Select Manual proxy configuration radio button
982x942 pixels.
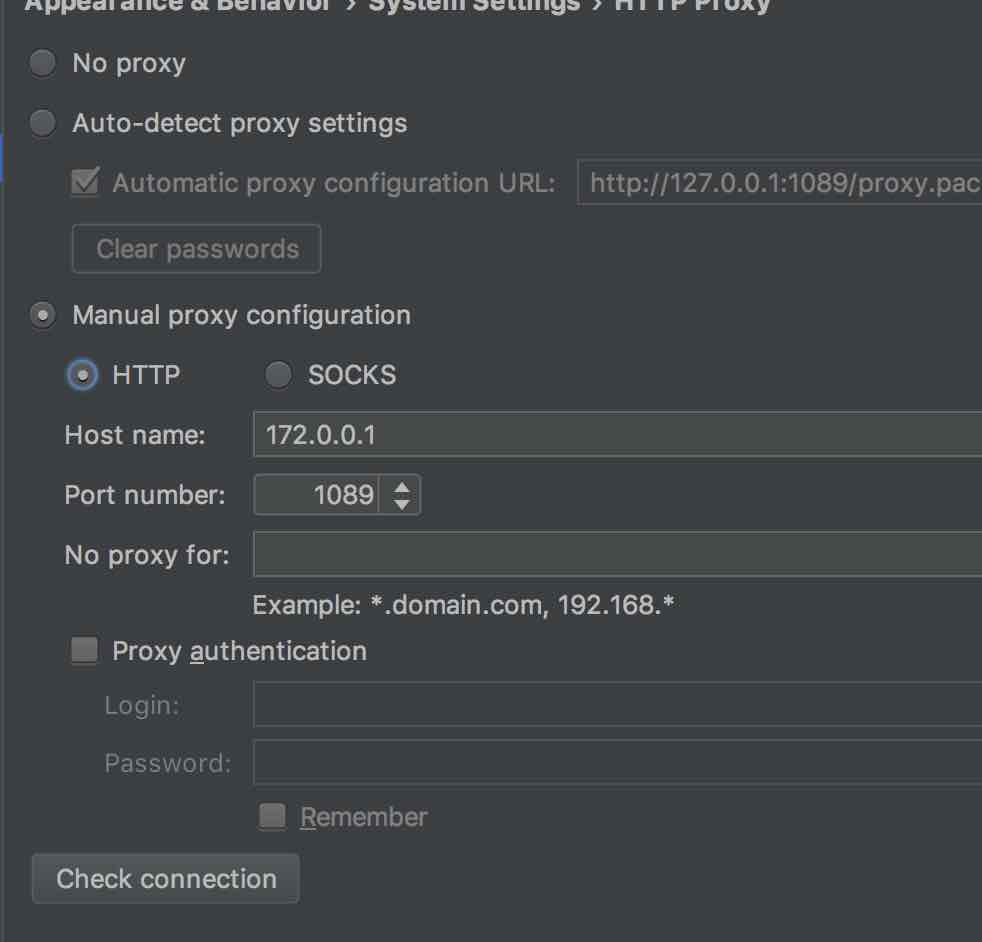43,315
